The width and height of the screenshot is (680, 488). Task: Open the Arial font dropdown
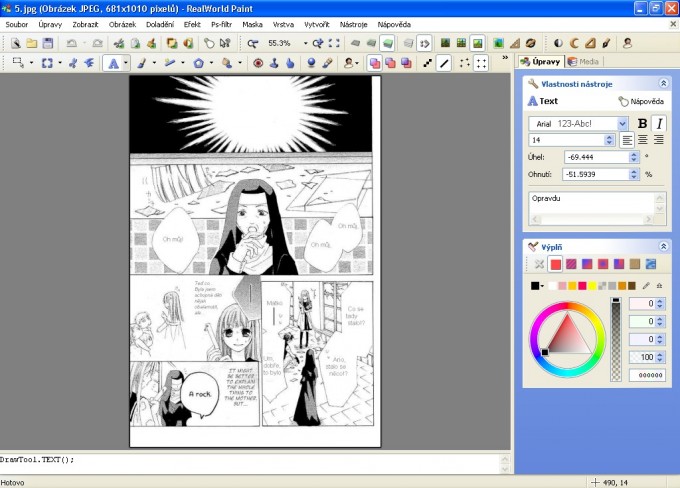622,124
